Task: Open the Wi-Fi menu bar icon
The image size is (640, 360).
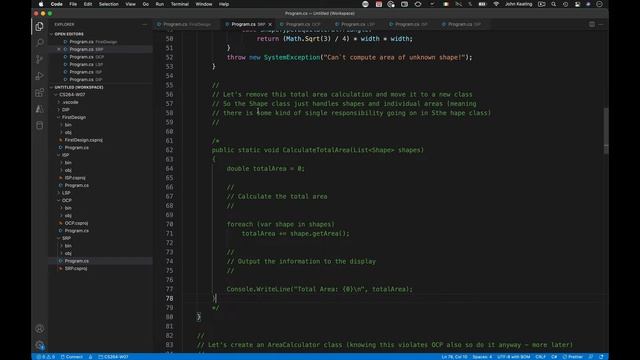Action: click(496, 4)
